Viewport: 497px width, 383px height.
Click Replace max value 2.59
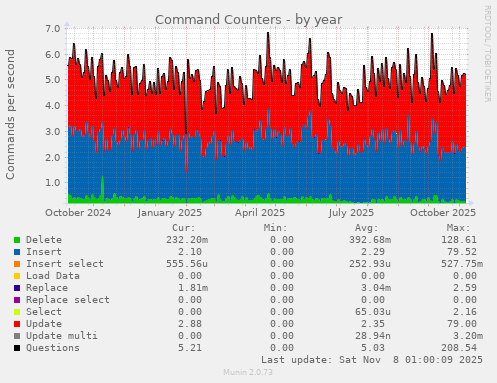[465, 288]
